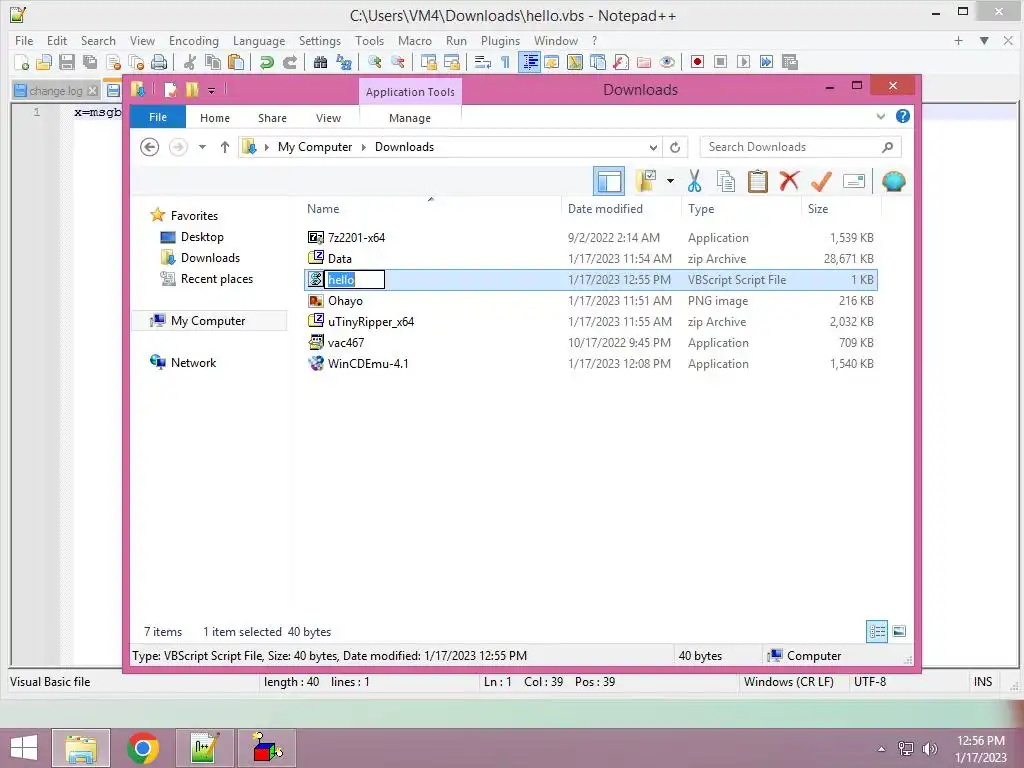Image resolution: width=1024 pixels, height=768 pixels.
Task: Select Network in navigation pane
Action: (183, 362)
